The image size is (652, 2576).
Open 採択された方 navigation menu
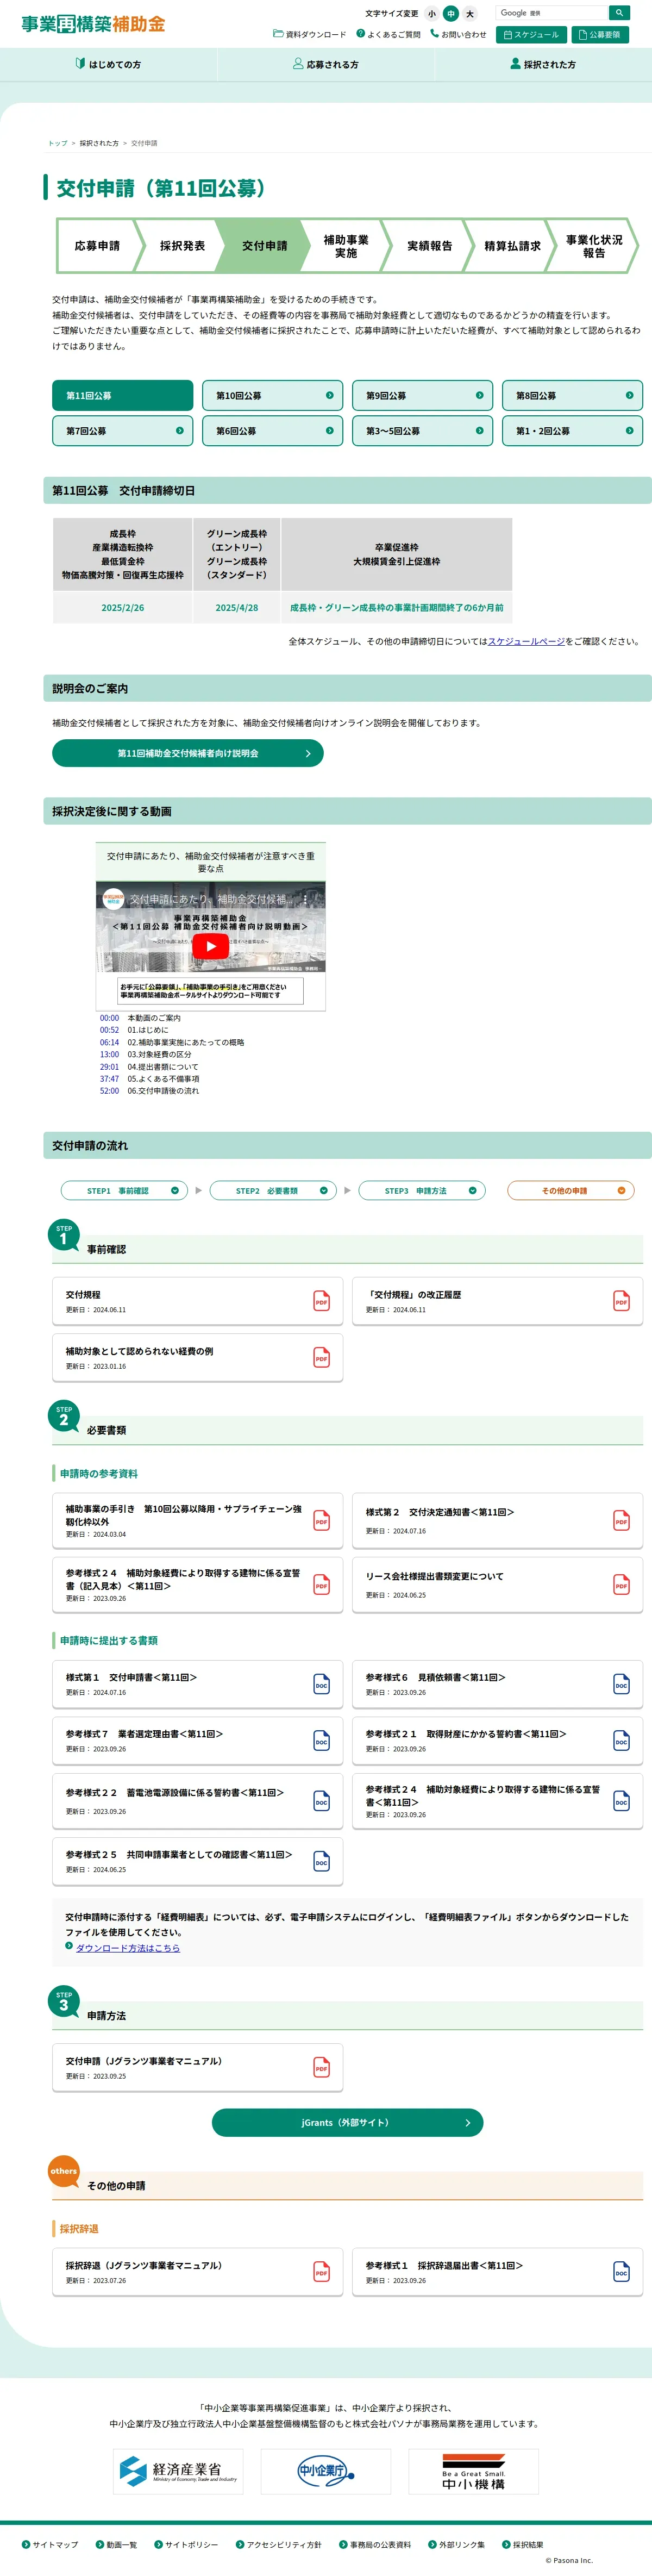(543, 64)
